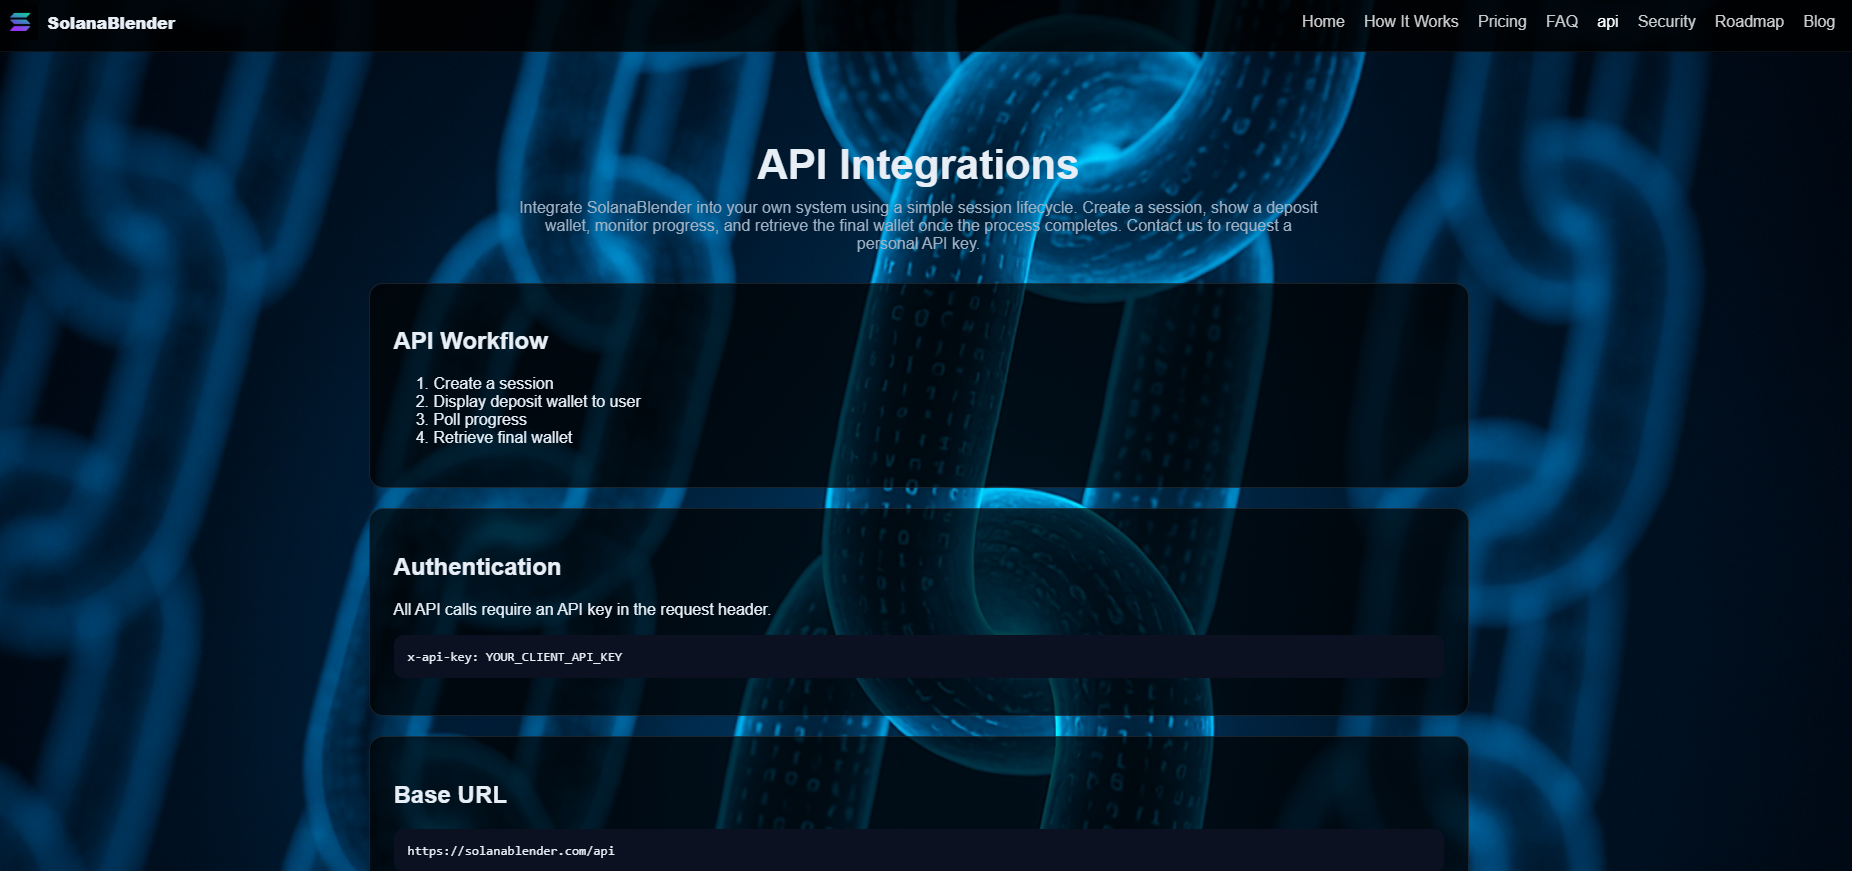The image size is (1852, 871).
Task: Click the API Workflow heading
Action: pyautogui.click(x=471, y=341)
